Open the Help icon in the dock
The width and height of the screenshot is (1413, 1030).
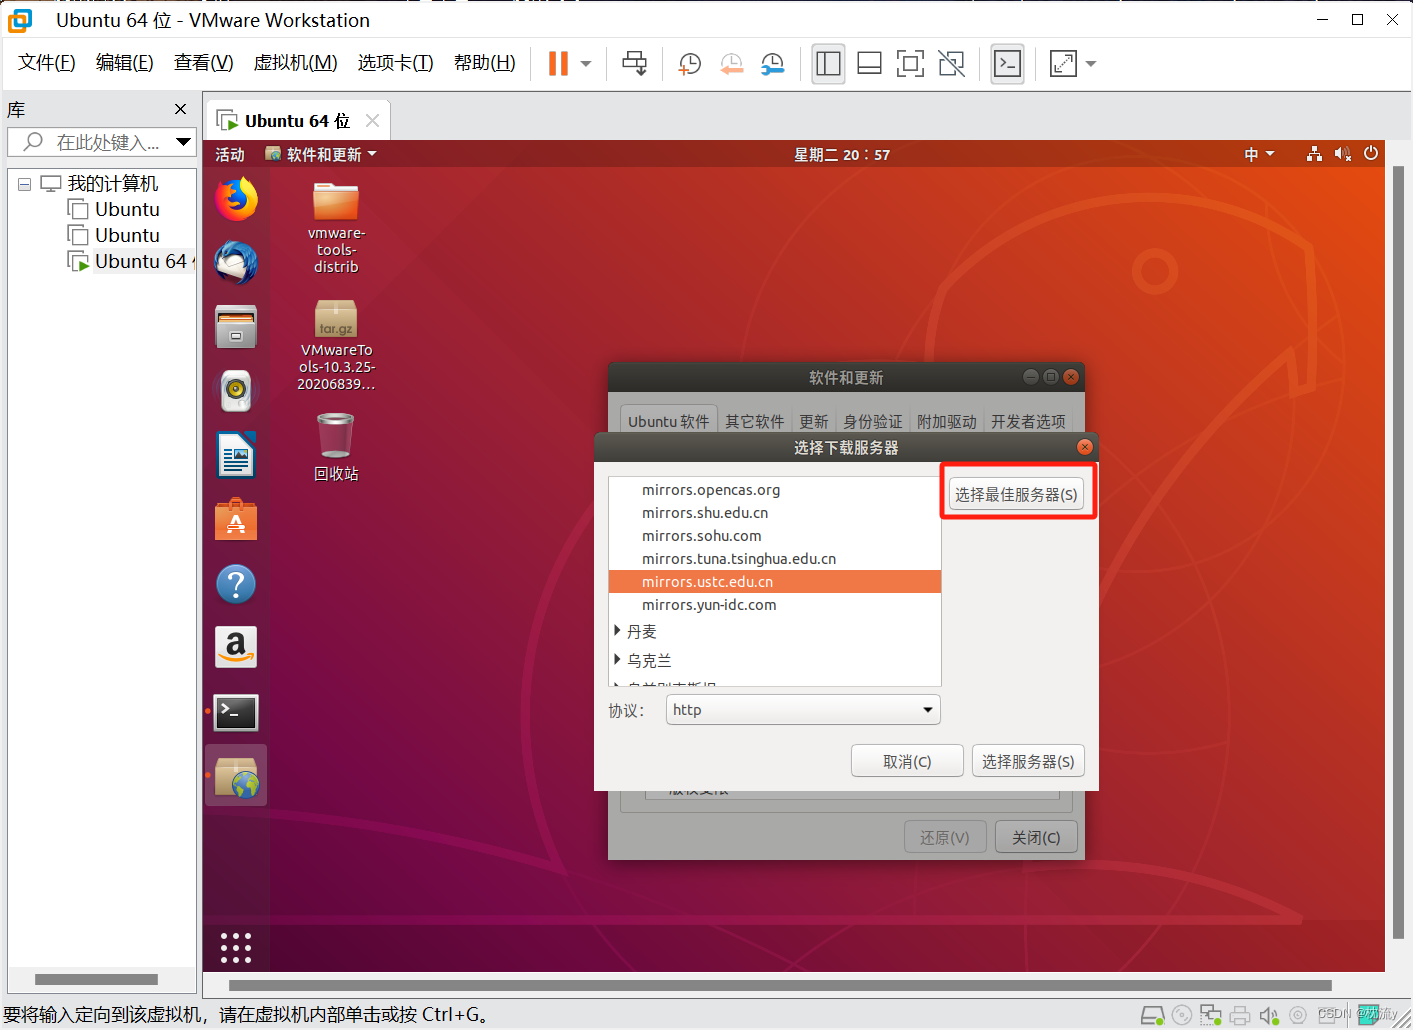pyautogui.click(x=236, y=583)
